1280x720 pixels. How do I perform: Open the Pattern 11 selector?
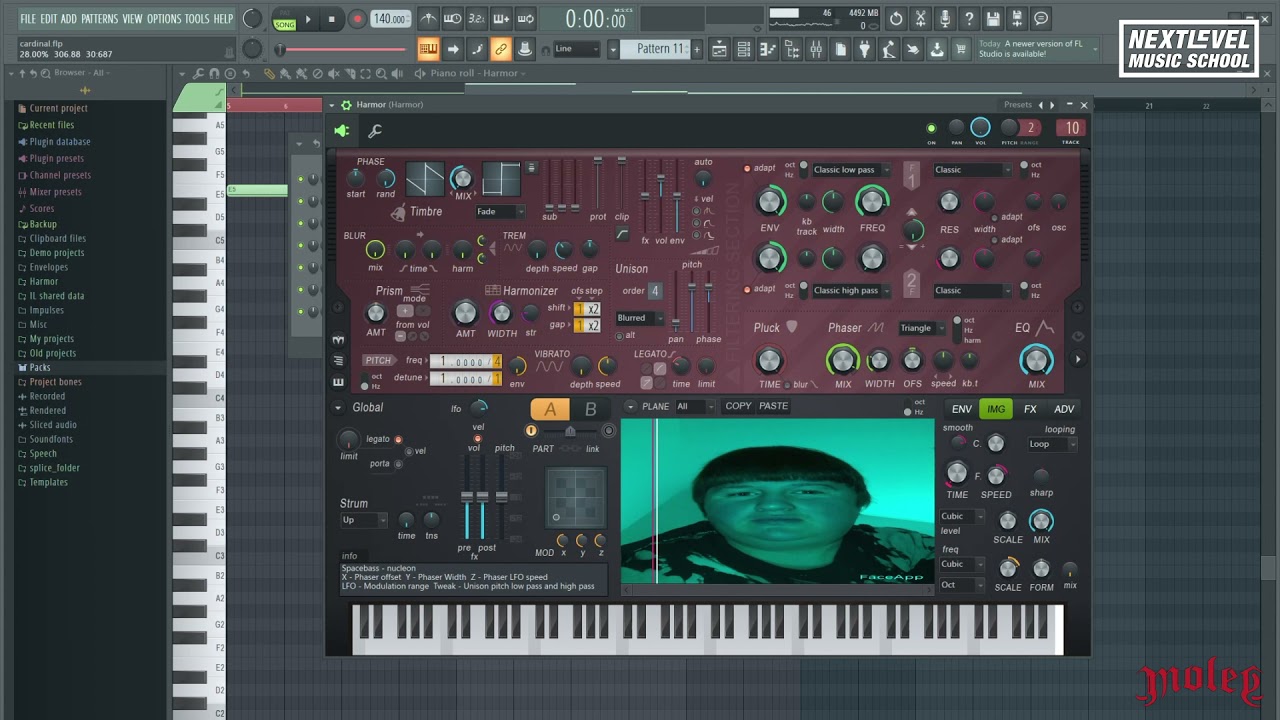click(x=655, y=49)
